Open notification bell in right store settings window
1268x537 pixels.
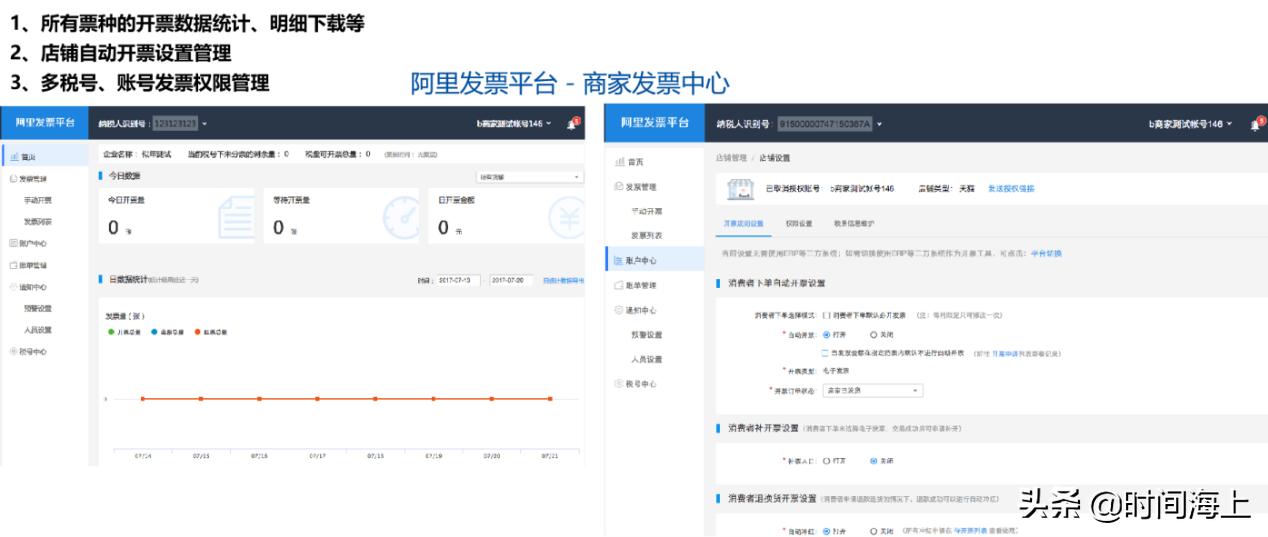tap(1256, 124)
